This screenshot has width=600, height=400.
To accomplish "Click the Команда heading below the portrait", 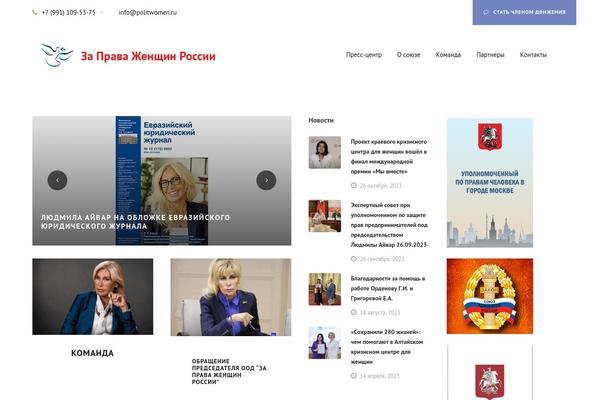I will click(92, 353).
